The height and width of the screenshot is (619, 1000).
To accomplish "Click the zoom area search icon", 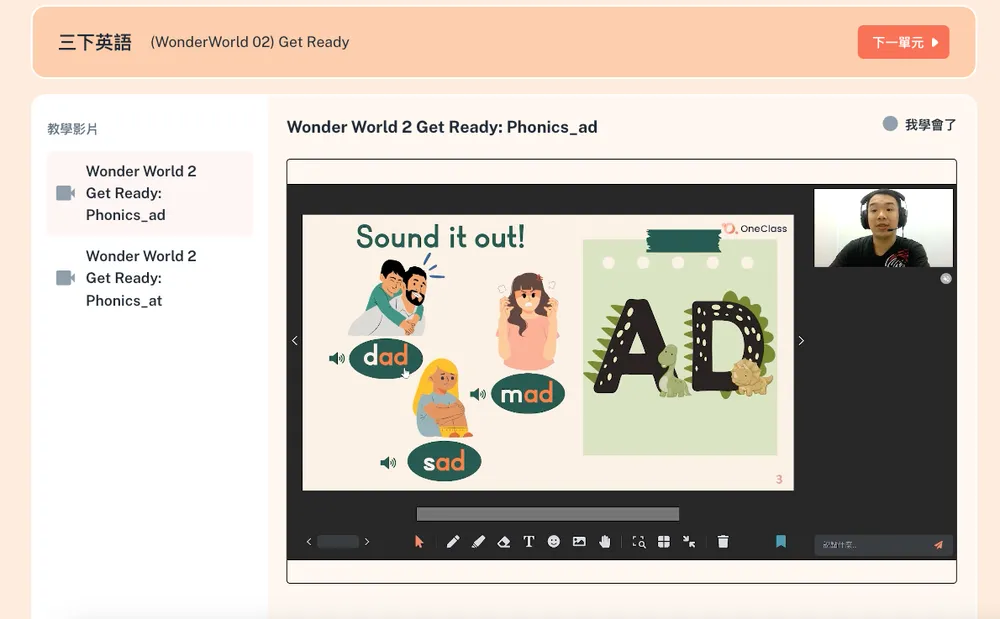I will pyautogui.click(x=639, y=542).
